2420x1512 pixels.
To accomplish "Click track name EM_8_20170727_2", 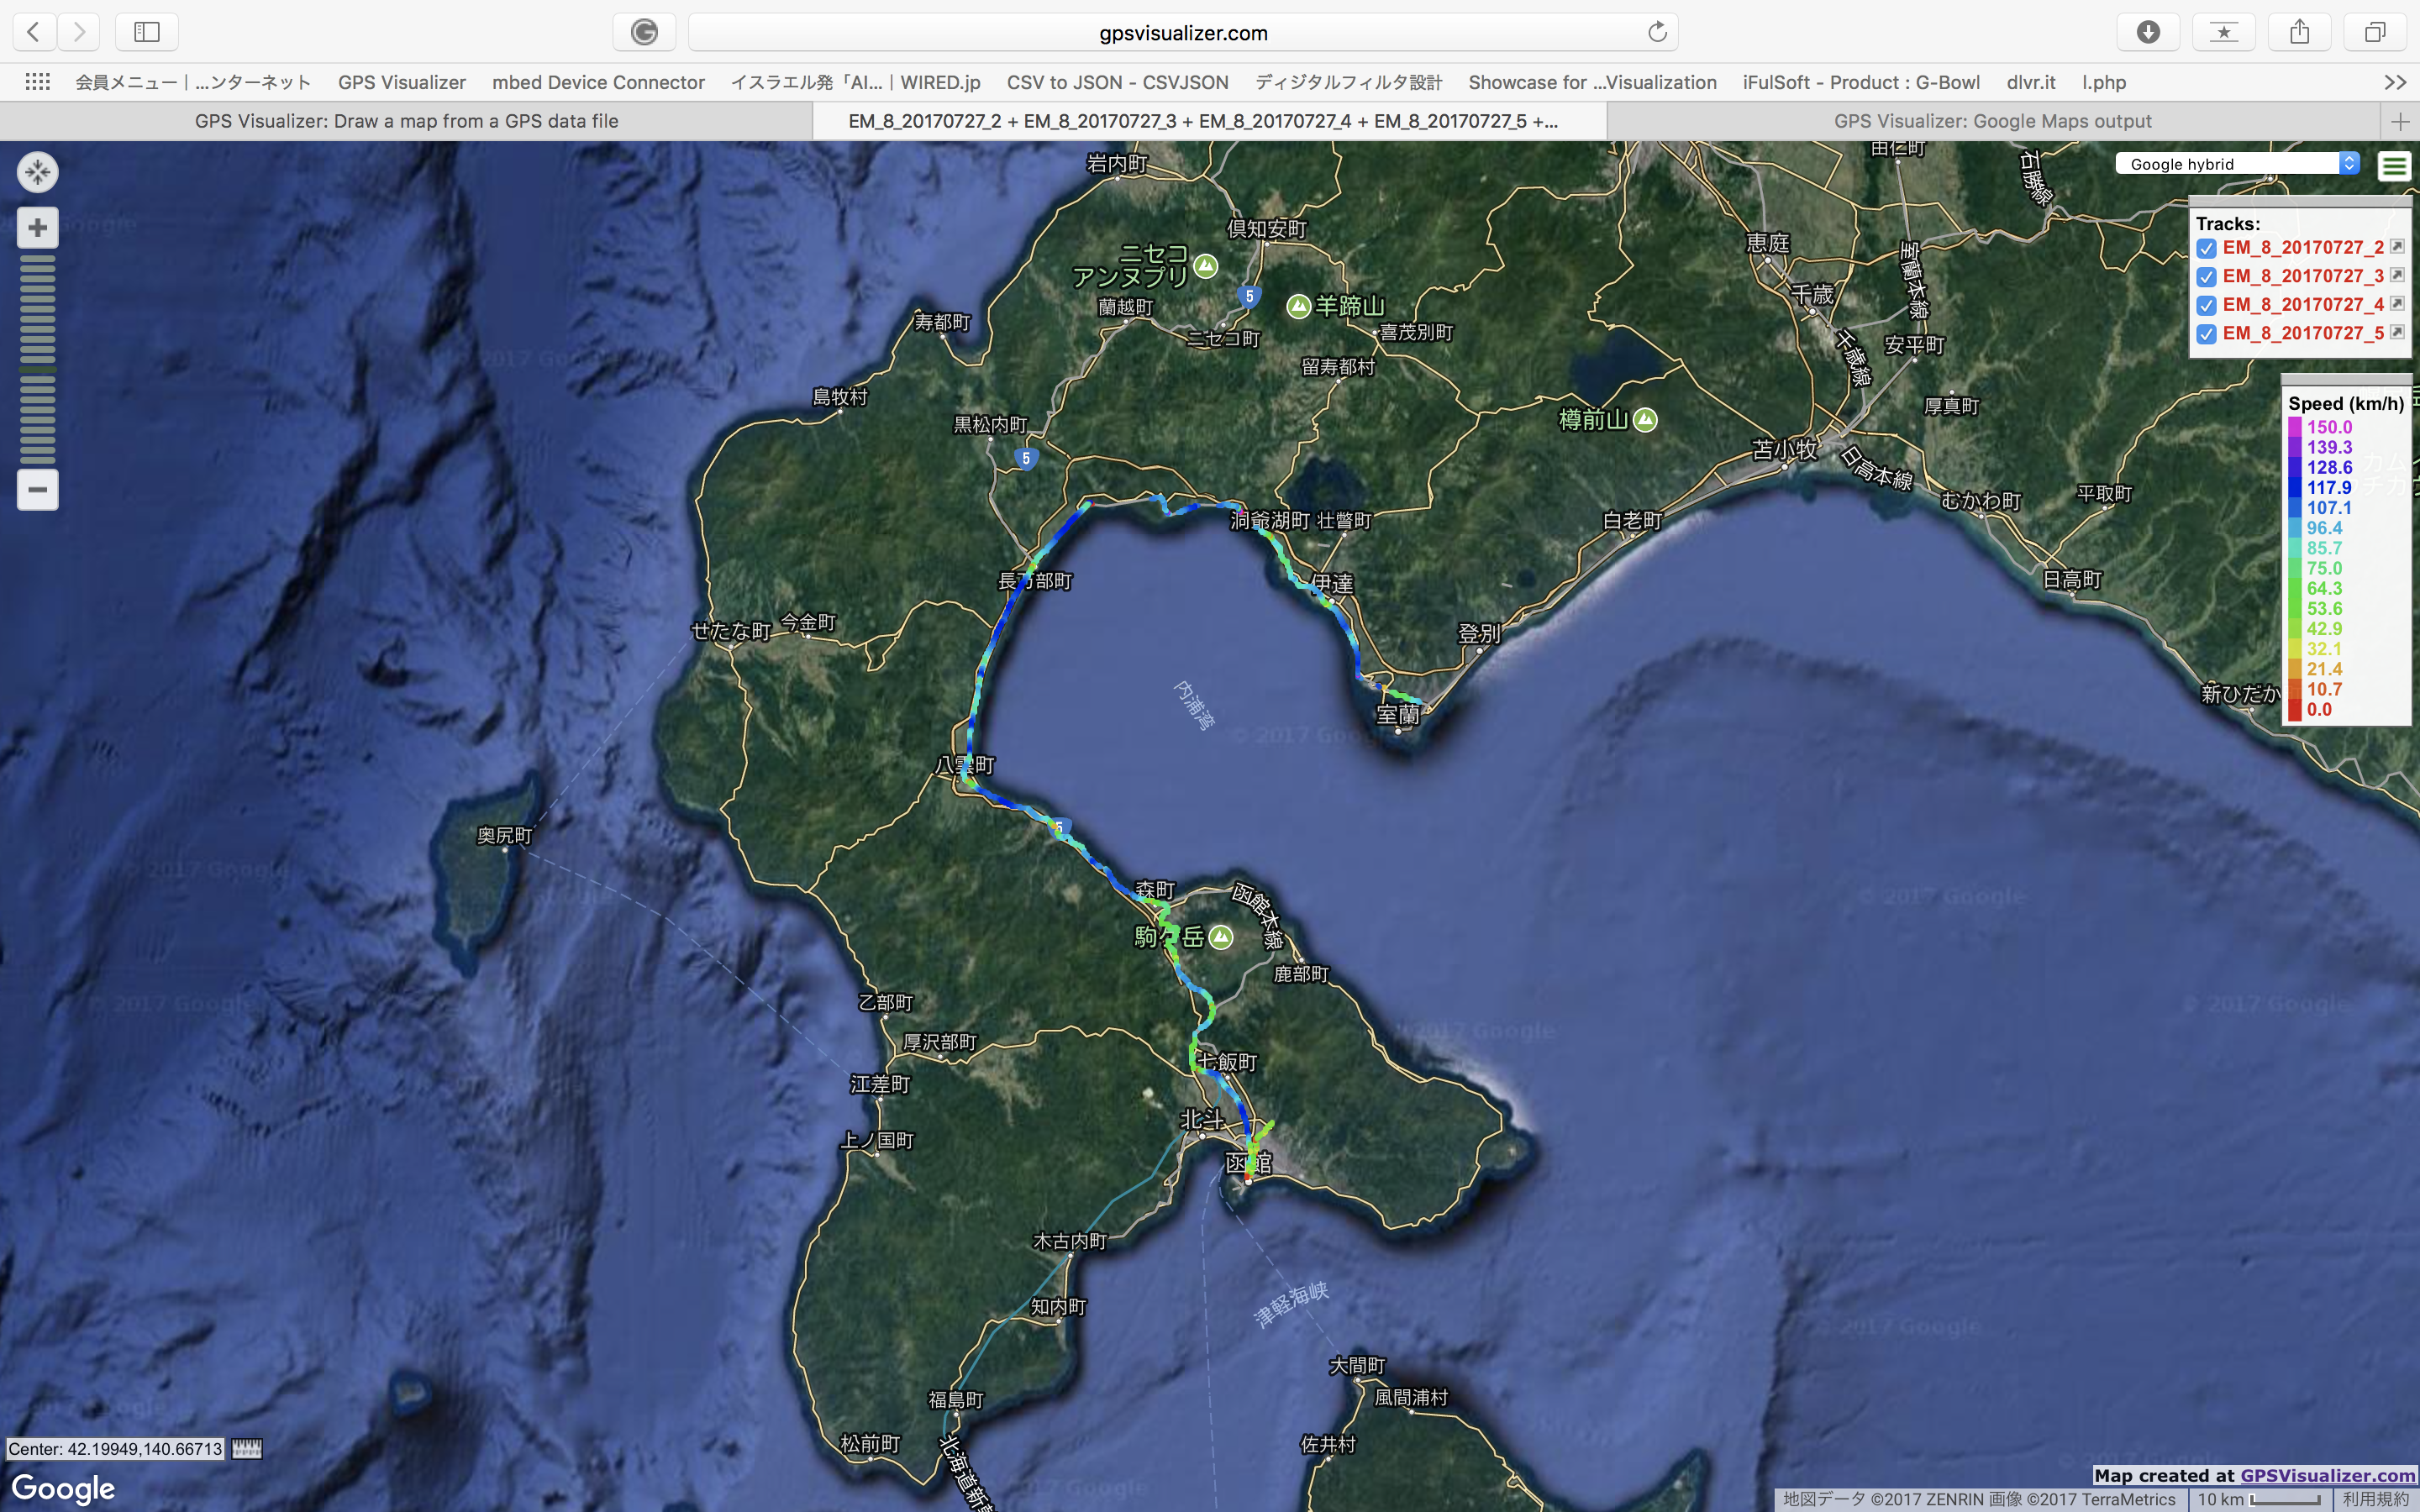I will 2303,247.
